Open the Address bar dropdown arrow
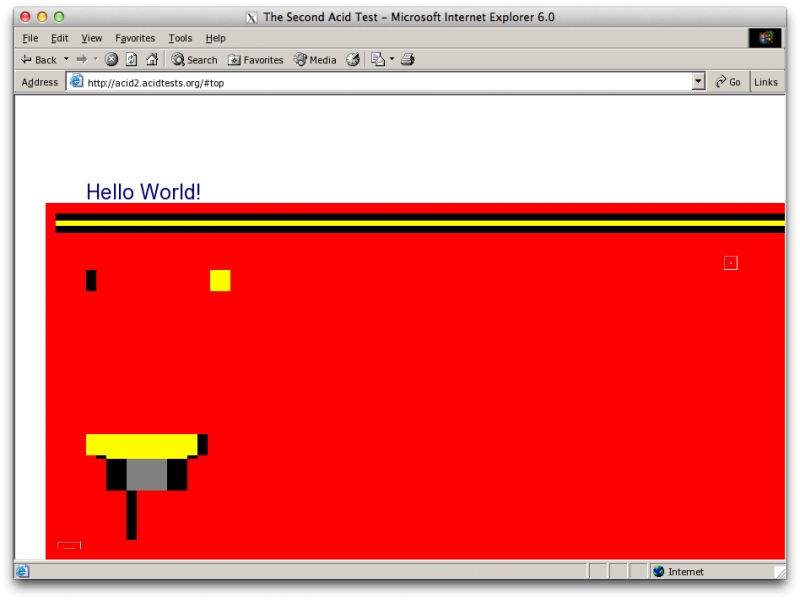The image size is (800, 600). (698, 82)
